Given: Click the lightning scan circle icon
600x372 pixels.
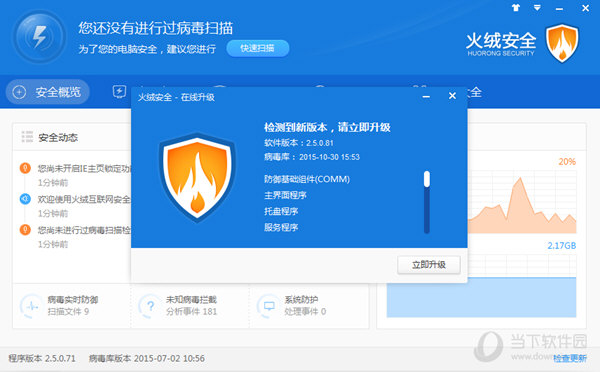Looking at the screenshot, I should tap(39, 37).
